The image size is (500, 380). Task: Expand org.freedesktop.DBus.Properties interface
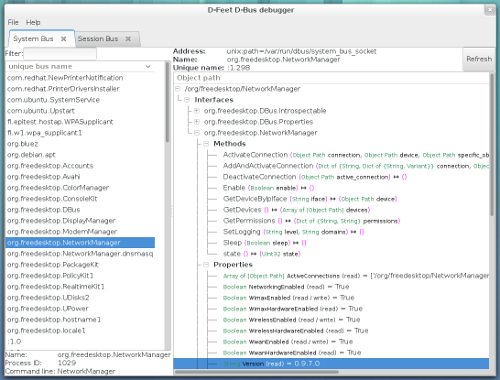coord(197,122)
